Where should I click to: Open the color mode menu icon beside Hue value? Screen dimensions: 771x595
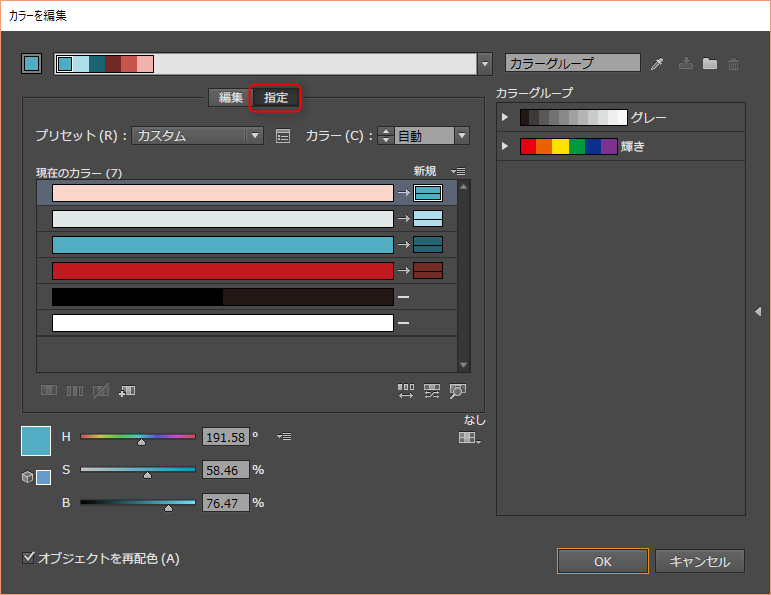click(284, 437)
